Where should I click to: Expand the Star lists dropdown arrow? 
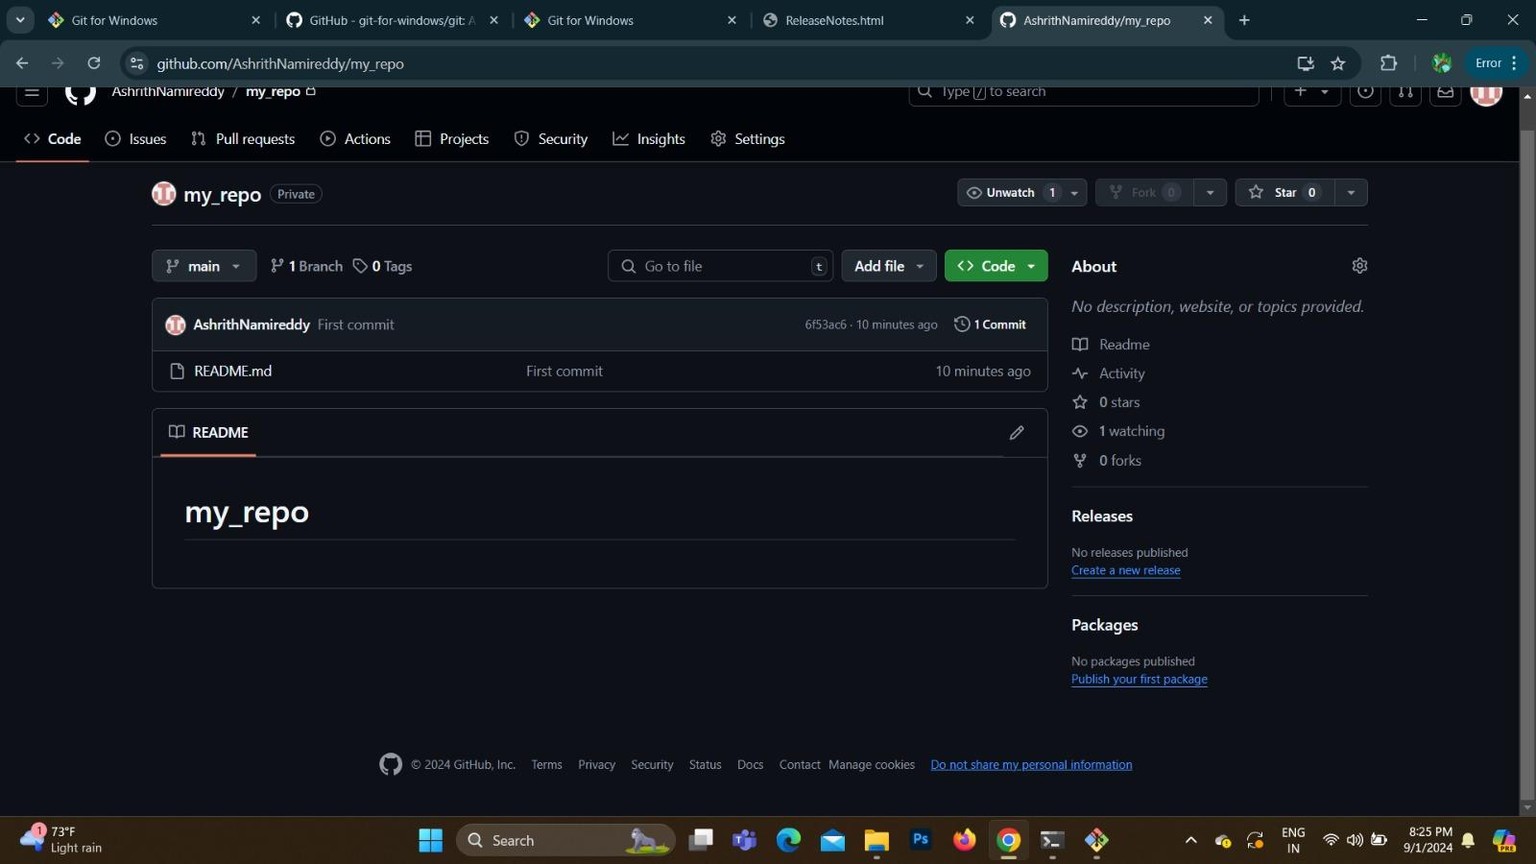pos(1351,193)
